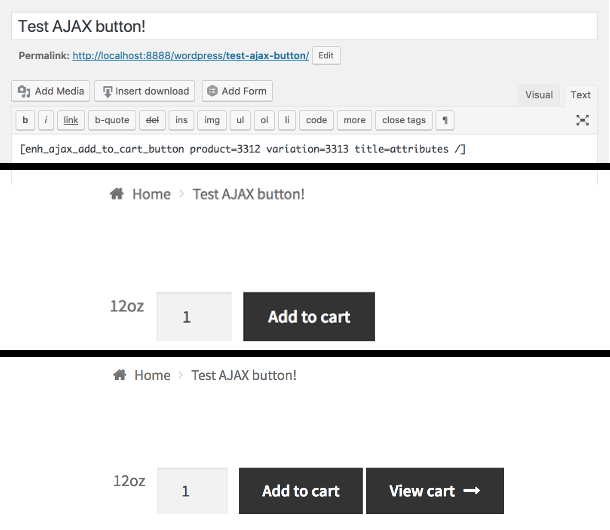This screenshot has width=610, height=530.
Task: Click the upper Add to cart button
Action: (309, 316)
